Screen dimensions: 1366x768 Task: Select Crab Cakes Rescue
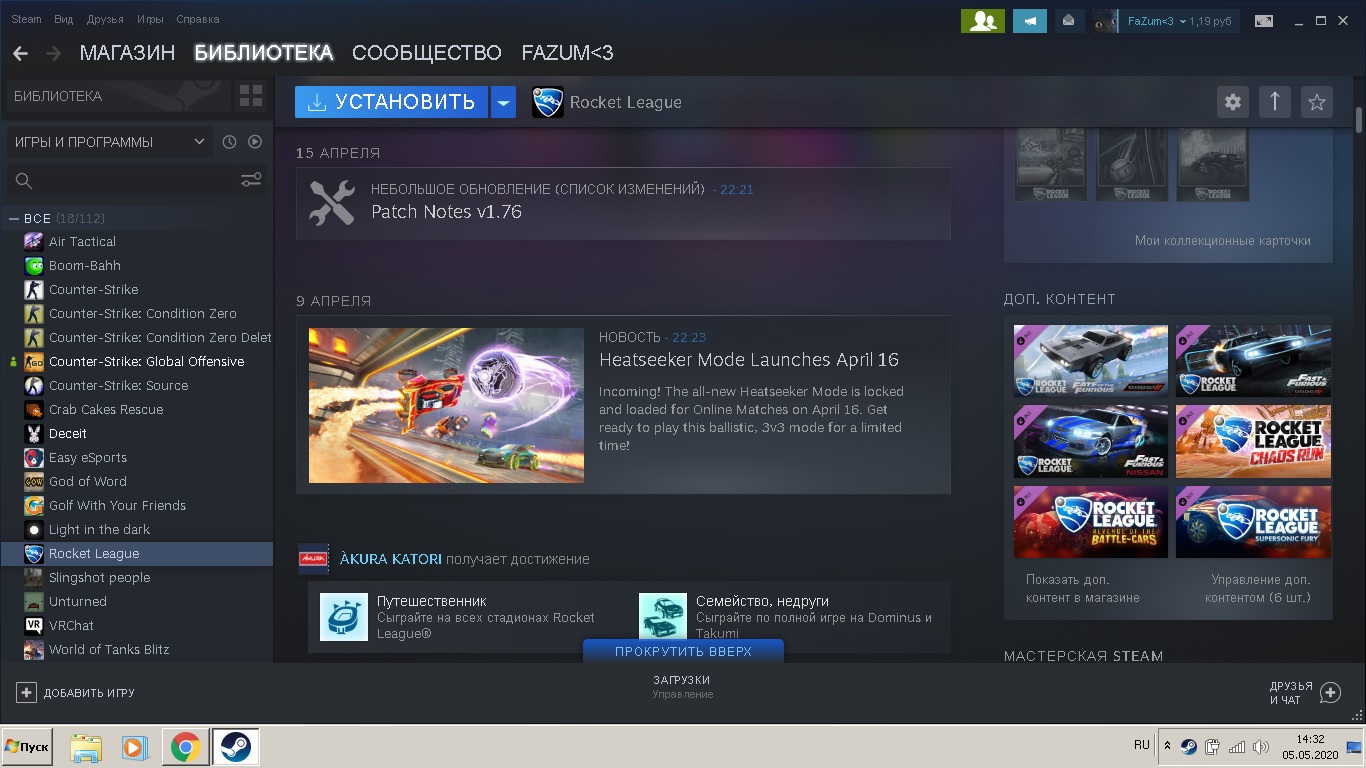[x=137, y=409]
